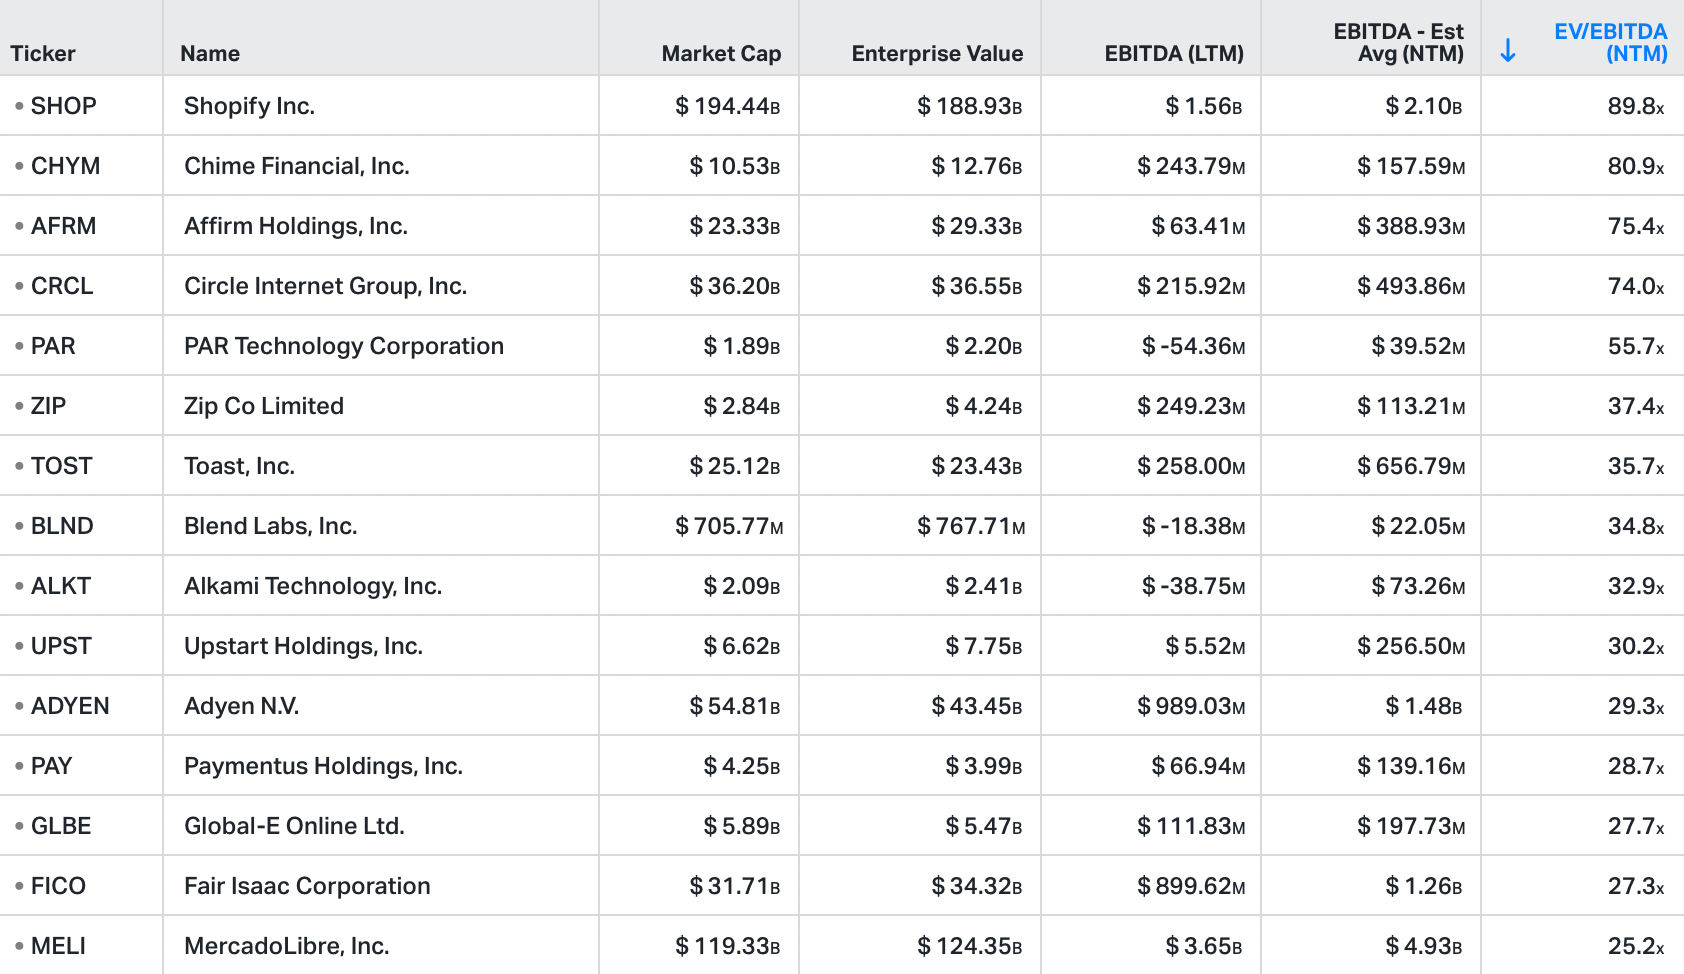Click the sort arrow beside EV/EBITDA (NTM)
This screenshot has width=1684, height=974.
1508,51
